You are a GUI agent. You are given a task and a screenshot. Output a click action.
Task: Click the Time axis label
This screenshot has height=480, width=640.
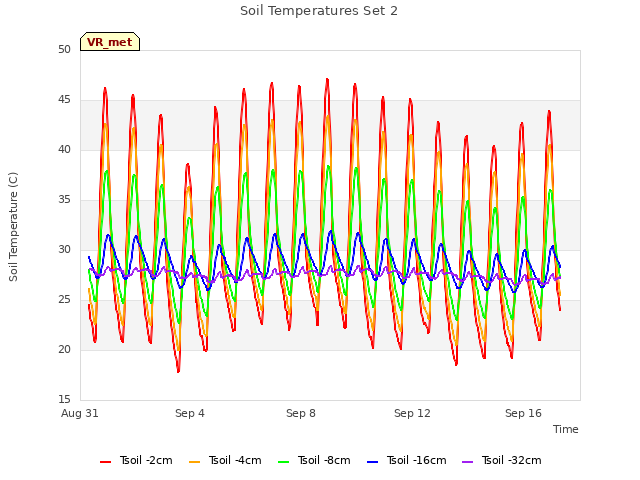tap(566, 429)
